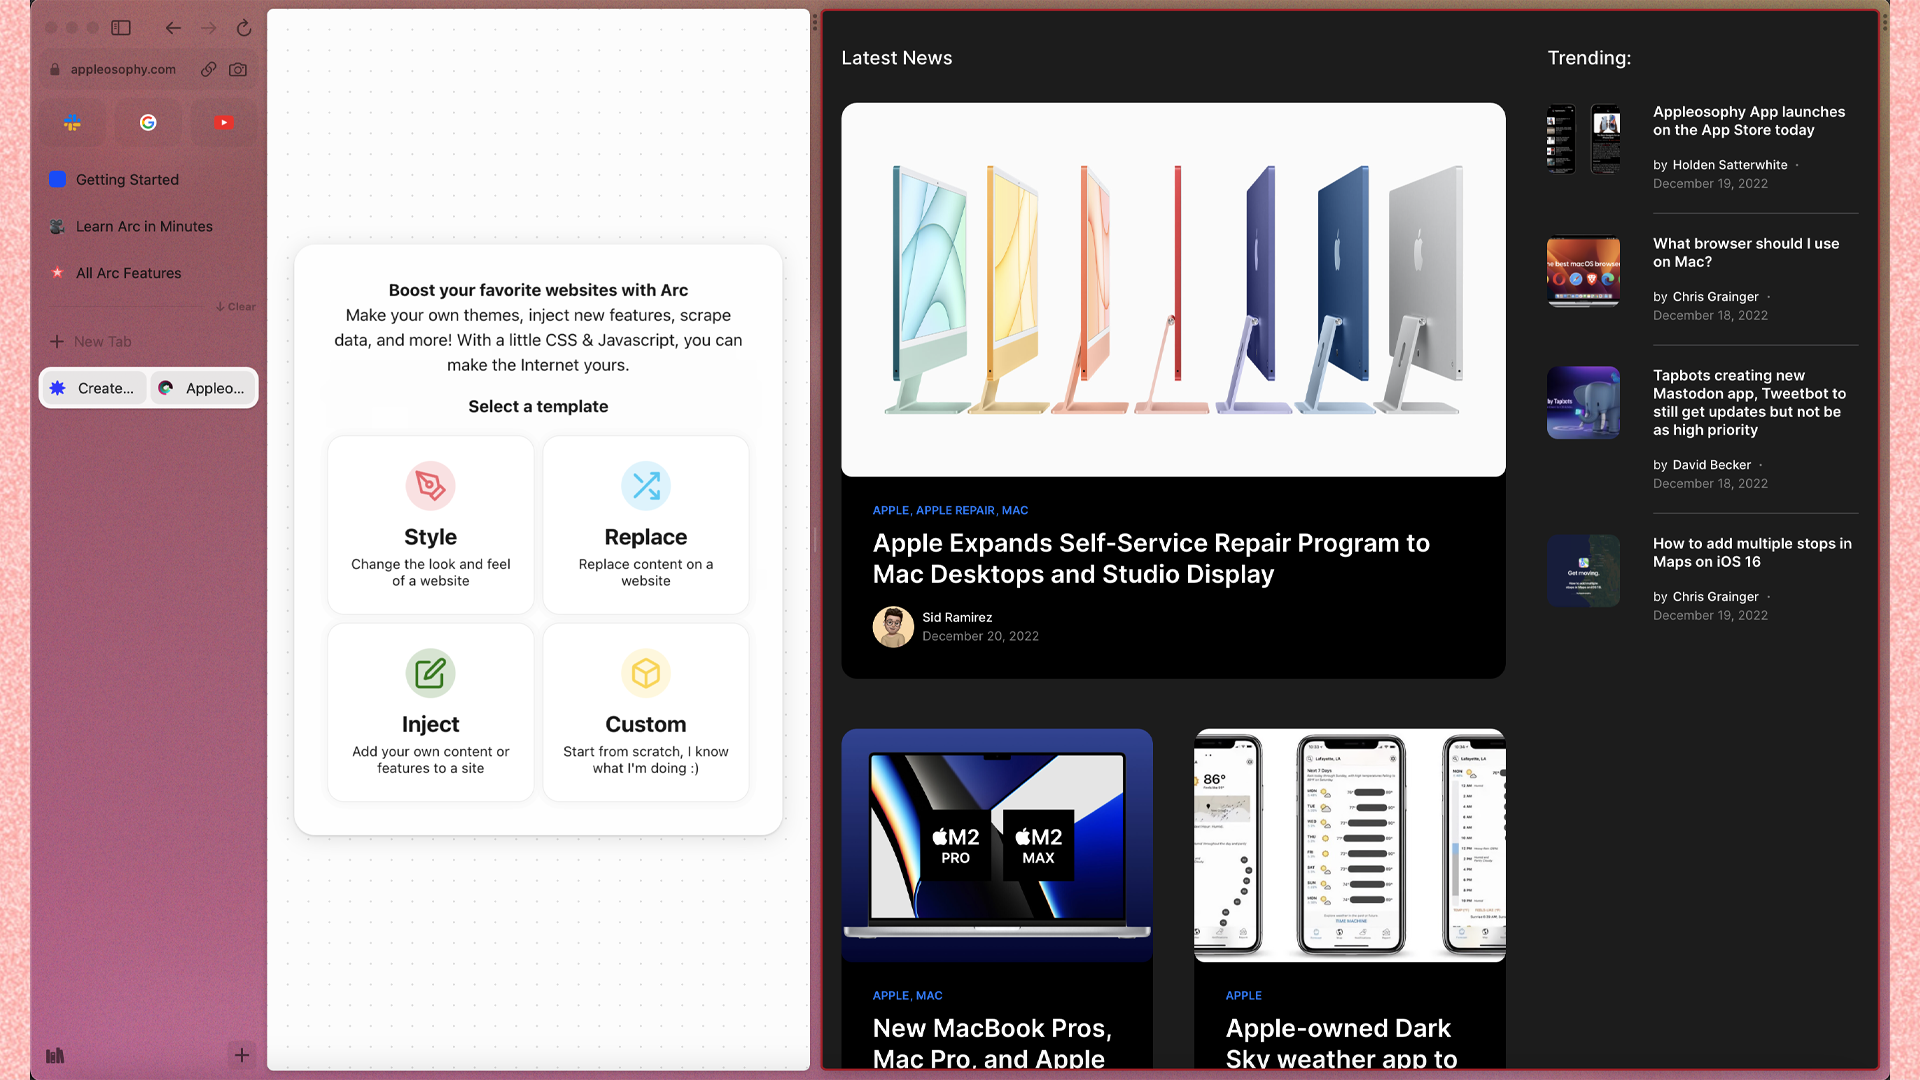Click Sid Ramirez avatar image
The height and width of the screenshot is (1080, 1920).
click(893, 627)
